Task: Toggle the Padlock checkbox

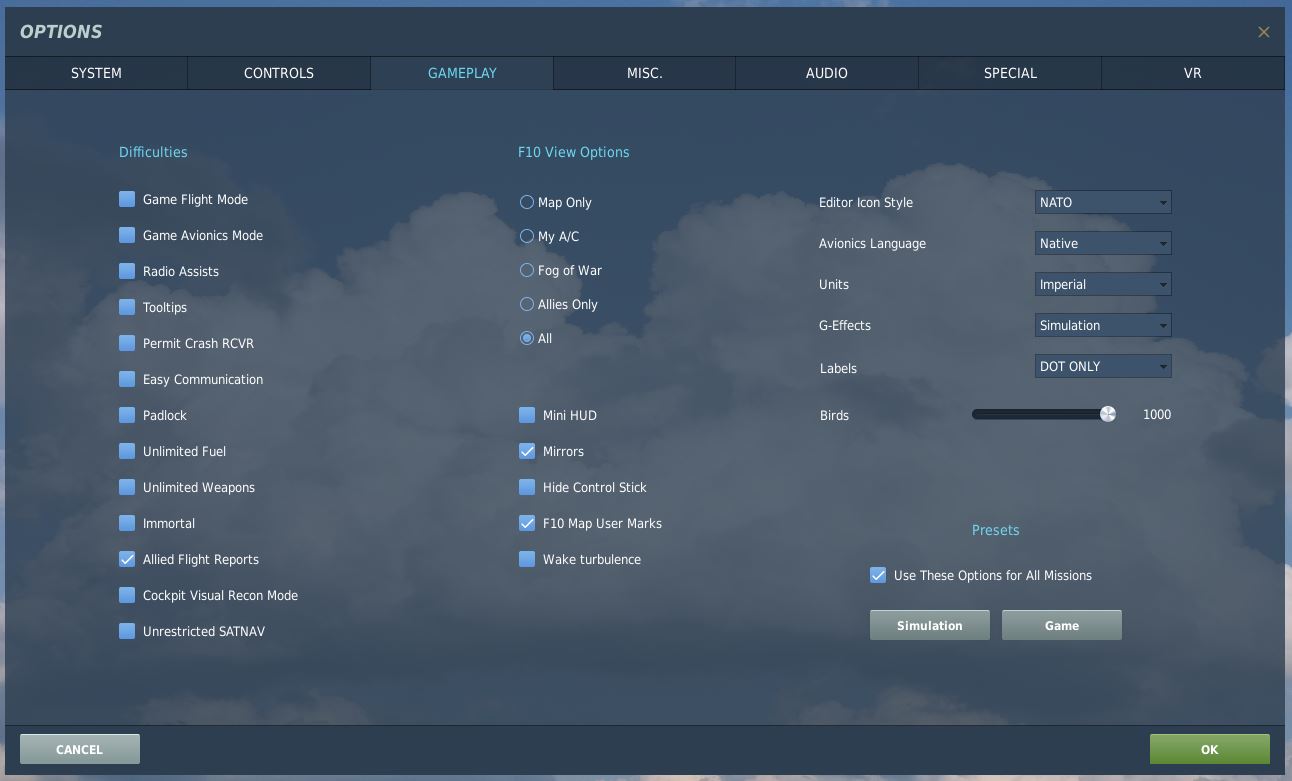Action: tap(127, 415)
